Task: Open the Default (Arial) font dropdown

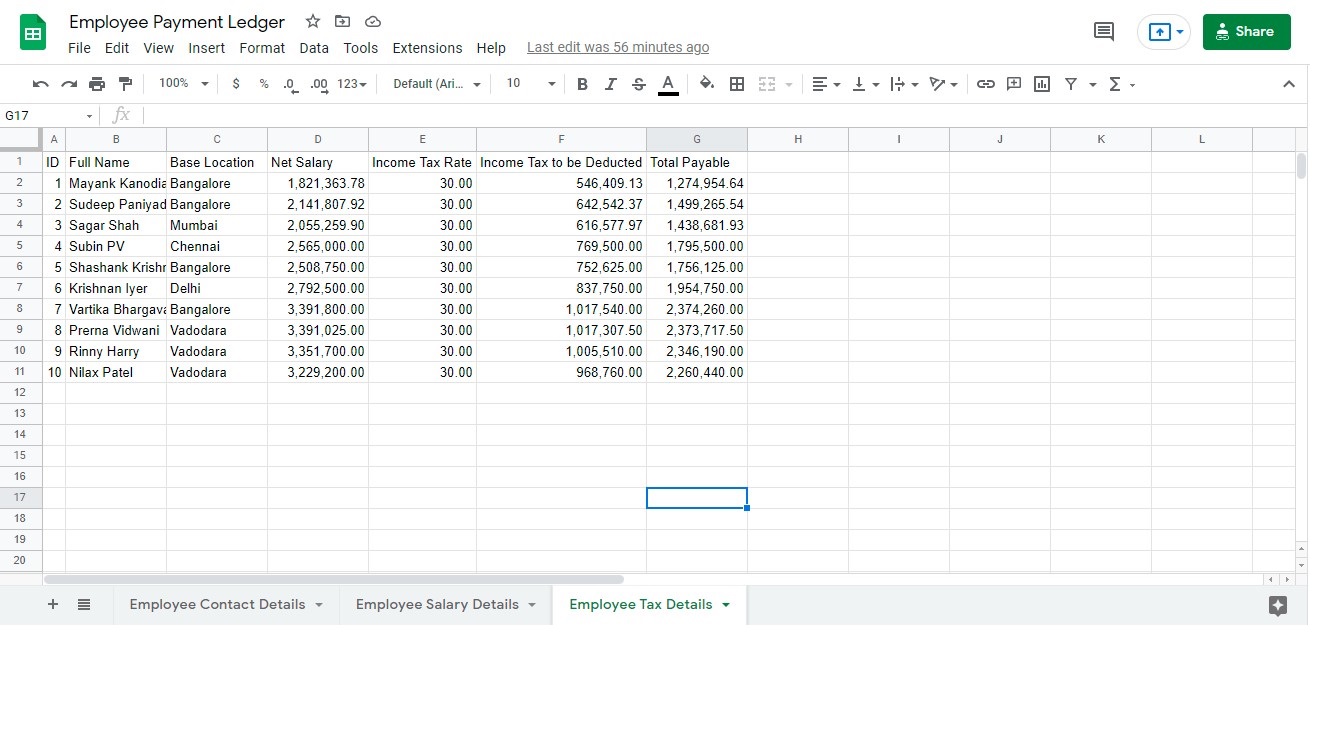Action: click(436, 84)
